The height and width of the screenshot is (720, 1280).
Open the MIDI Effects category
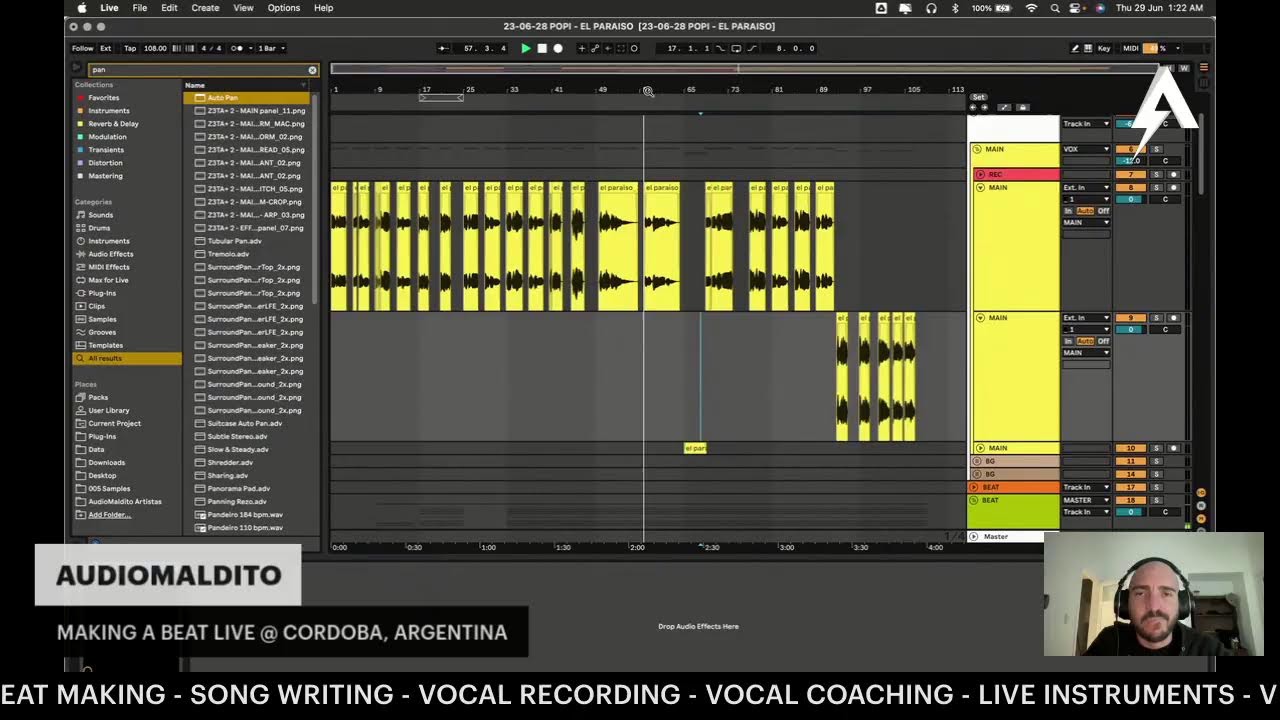[x=108, y=267]
